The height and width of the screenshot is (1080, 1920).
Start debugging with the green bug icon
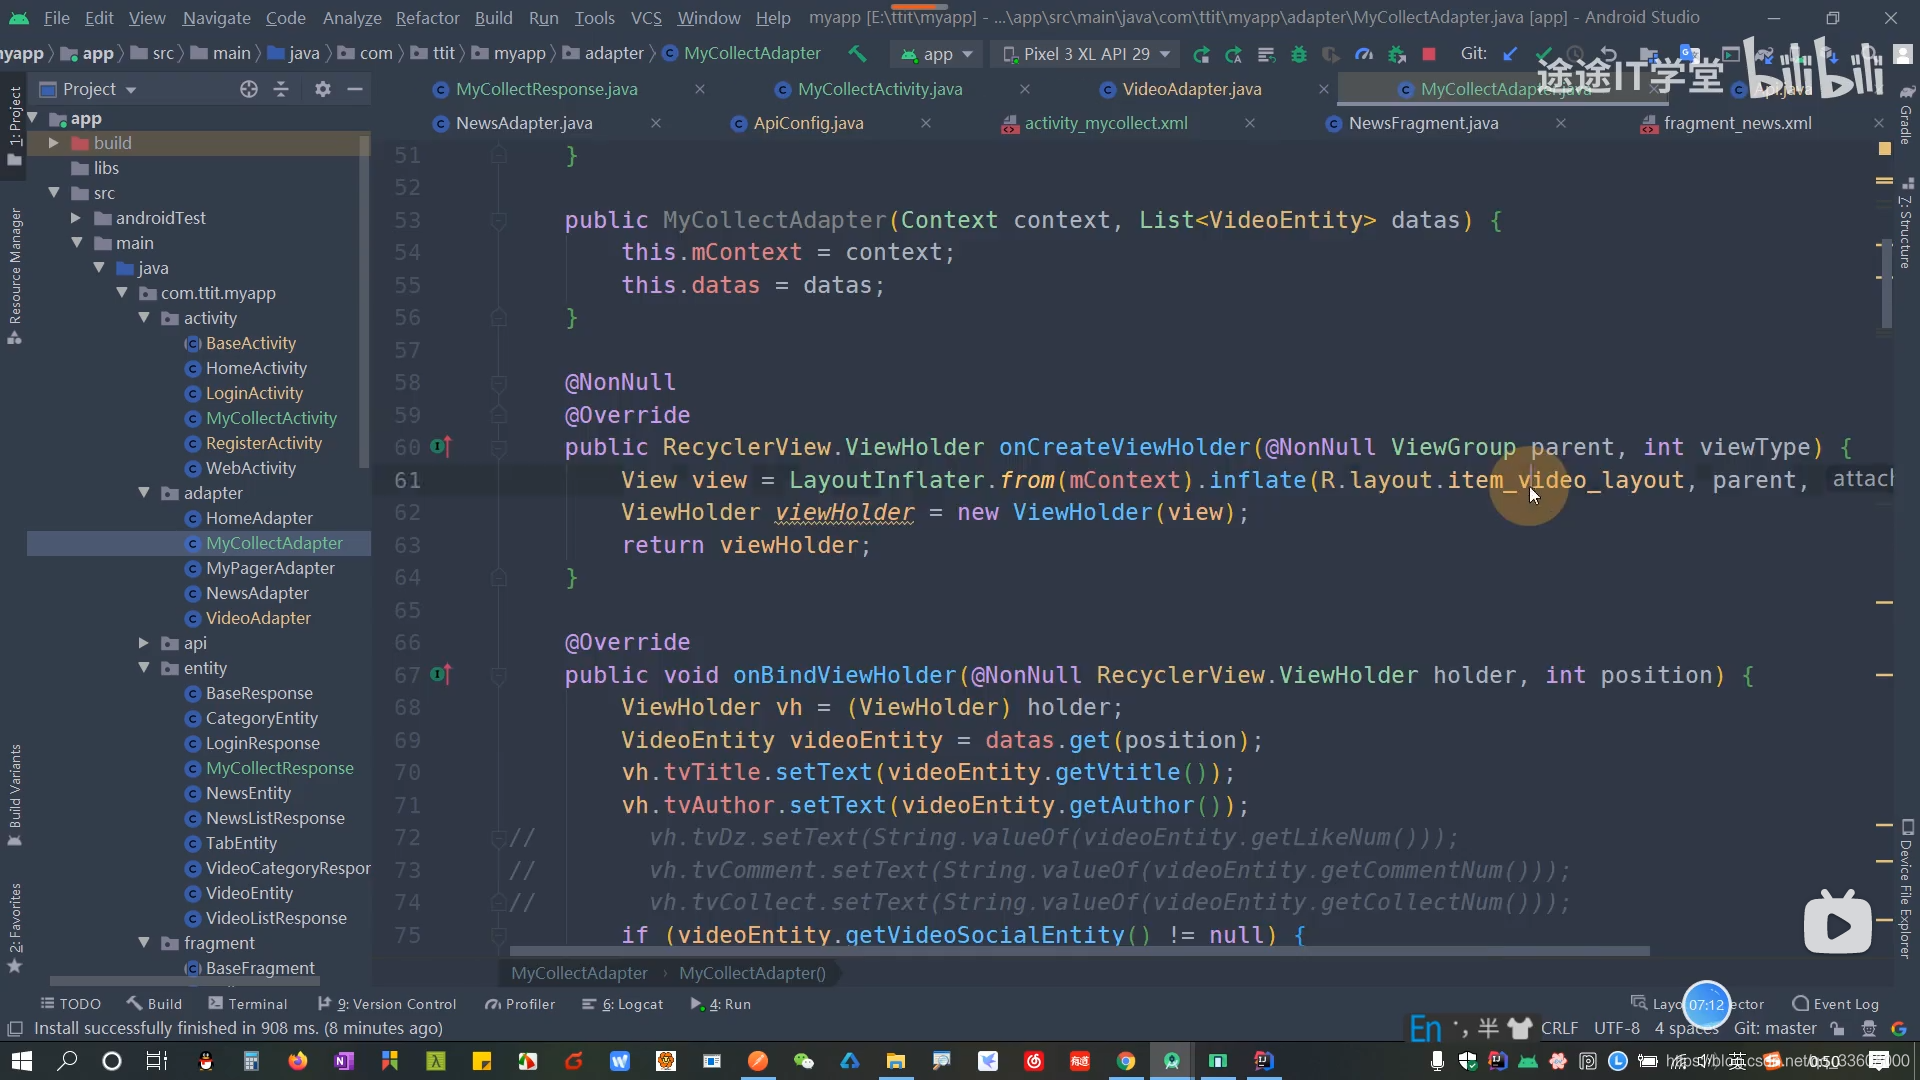tap(1298, 54)
